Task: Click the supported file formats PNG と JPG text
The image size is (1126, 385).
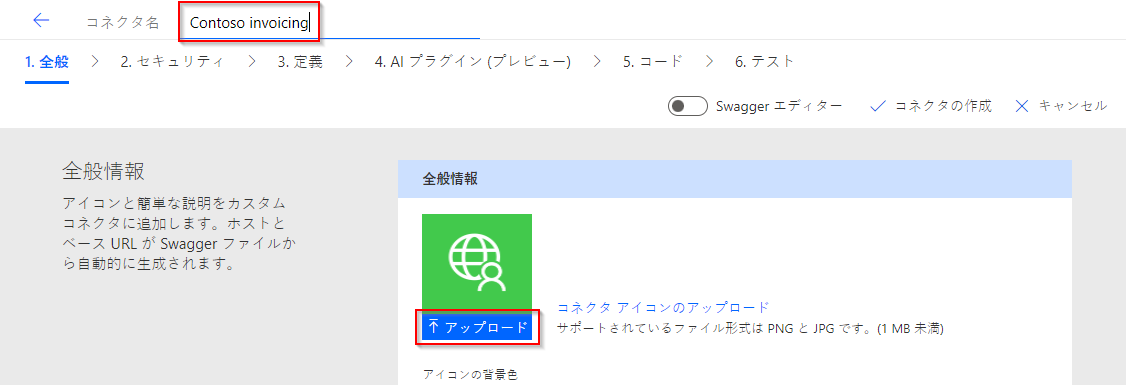Action: tap(750, 329)
